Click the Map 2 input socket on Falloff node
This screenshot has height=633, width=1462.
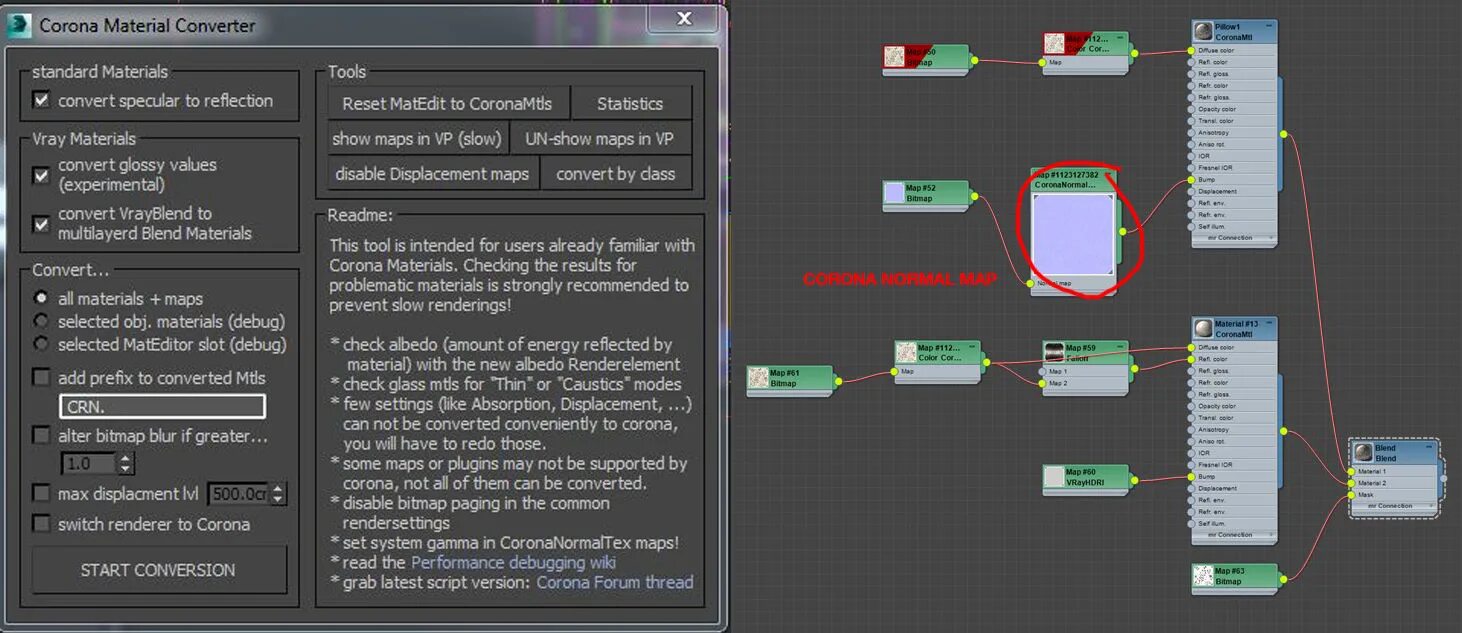coord(1041,383)
